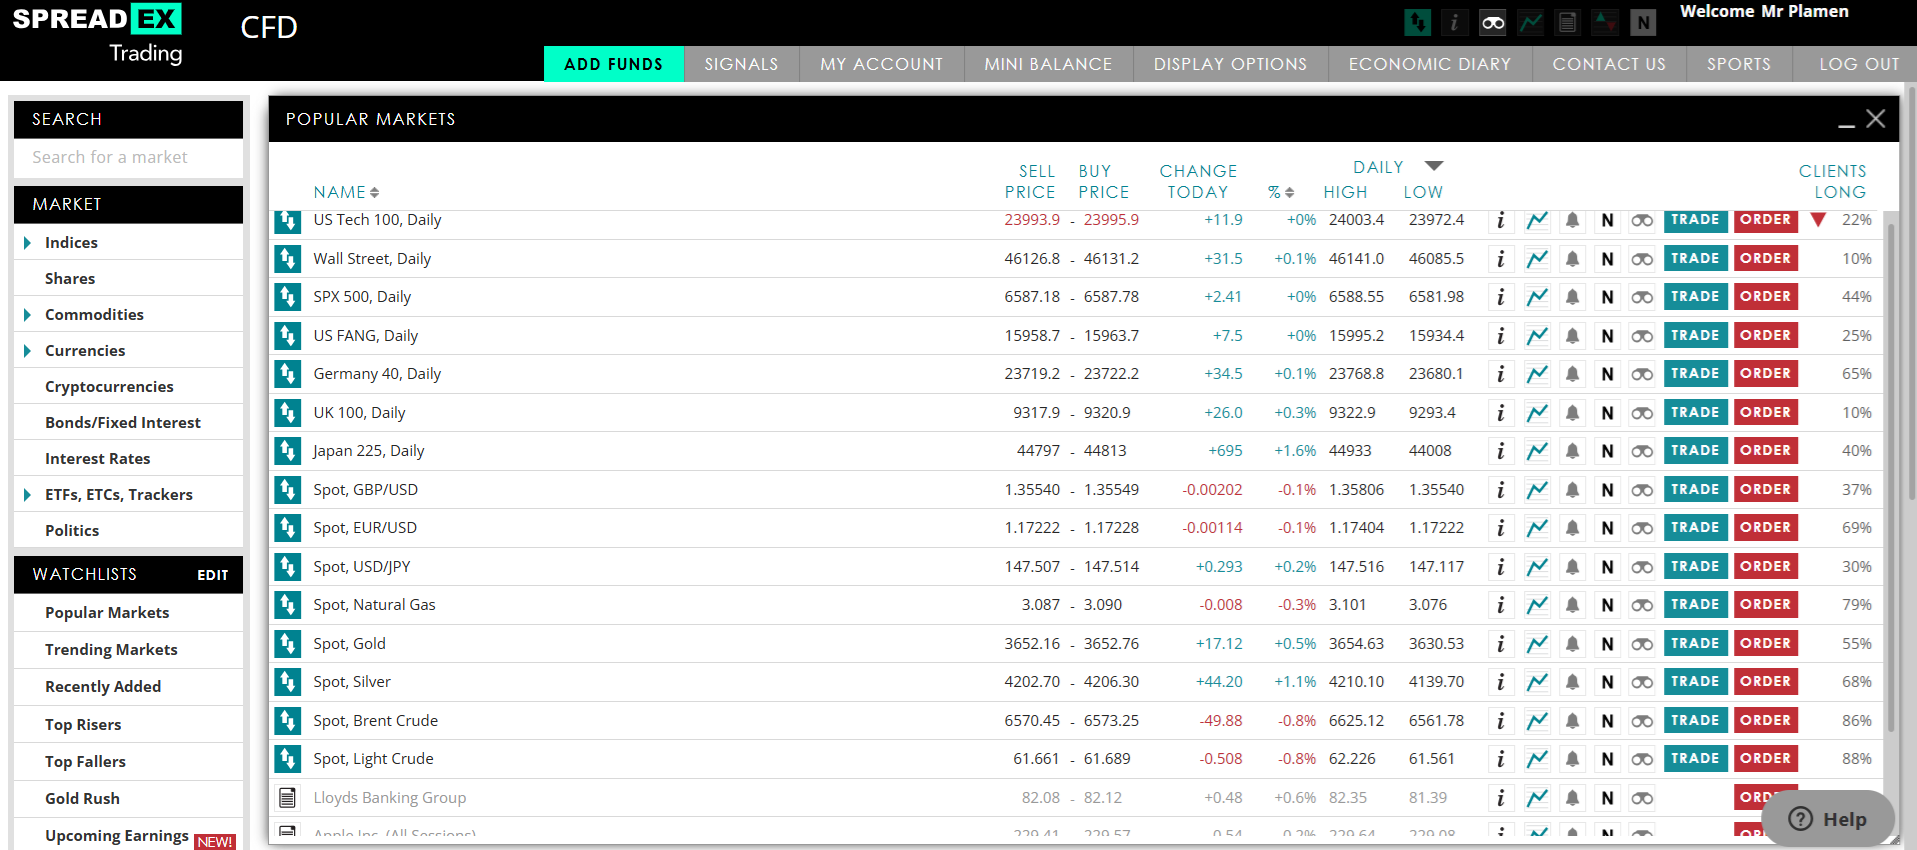This screenshot has height=850, width=1917.
Task: Open the chart for Germany 40, Daily
Action: (x=1537, y=374)
